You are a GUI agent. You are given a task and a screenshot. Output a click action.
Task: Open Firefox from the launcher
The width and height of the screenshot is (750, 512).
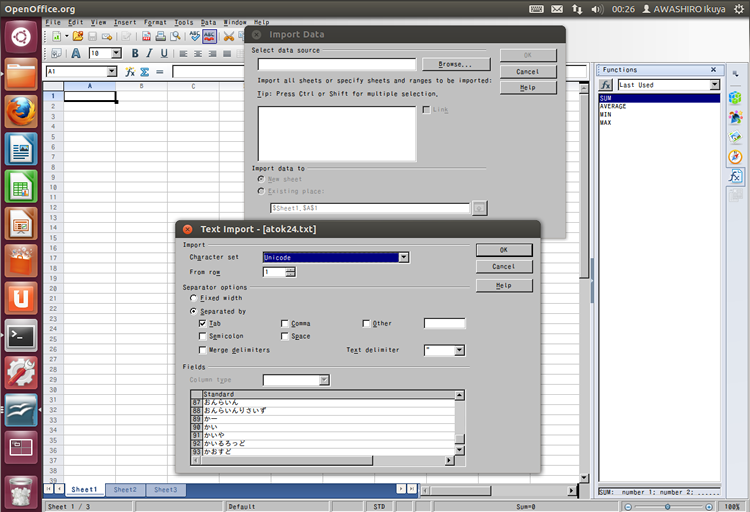click(x=21, y=112)
